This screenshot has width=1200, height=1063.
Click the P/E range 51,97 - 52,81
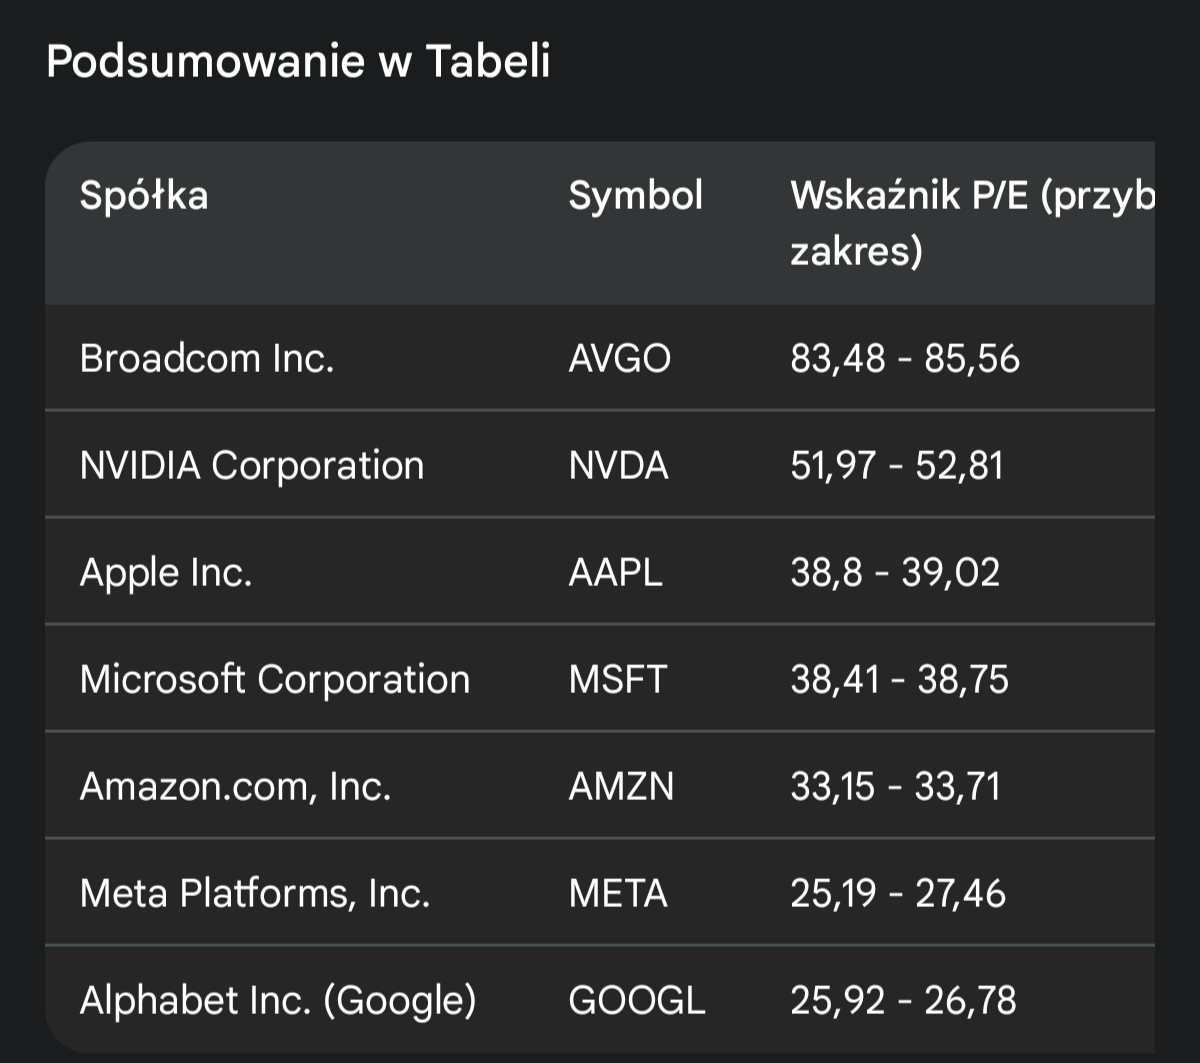[896, 465]
